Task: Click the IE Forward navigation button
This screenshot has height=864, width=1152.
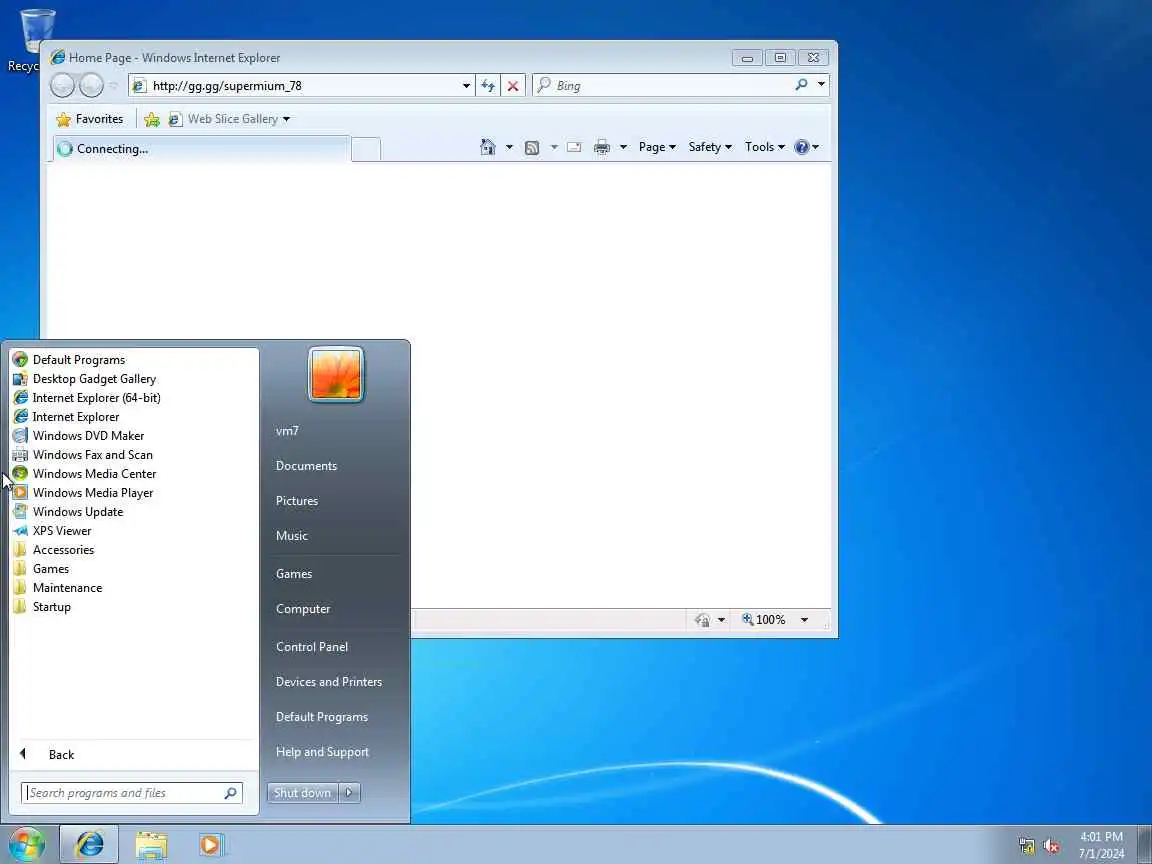Action: (x=91, y=86)
